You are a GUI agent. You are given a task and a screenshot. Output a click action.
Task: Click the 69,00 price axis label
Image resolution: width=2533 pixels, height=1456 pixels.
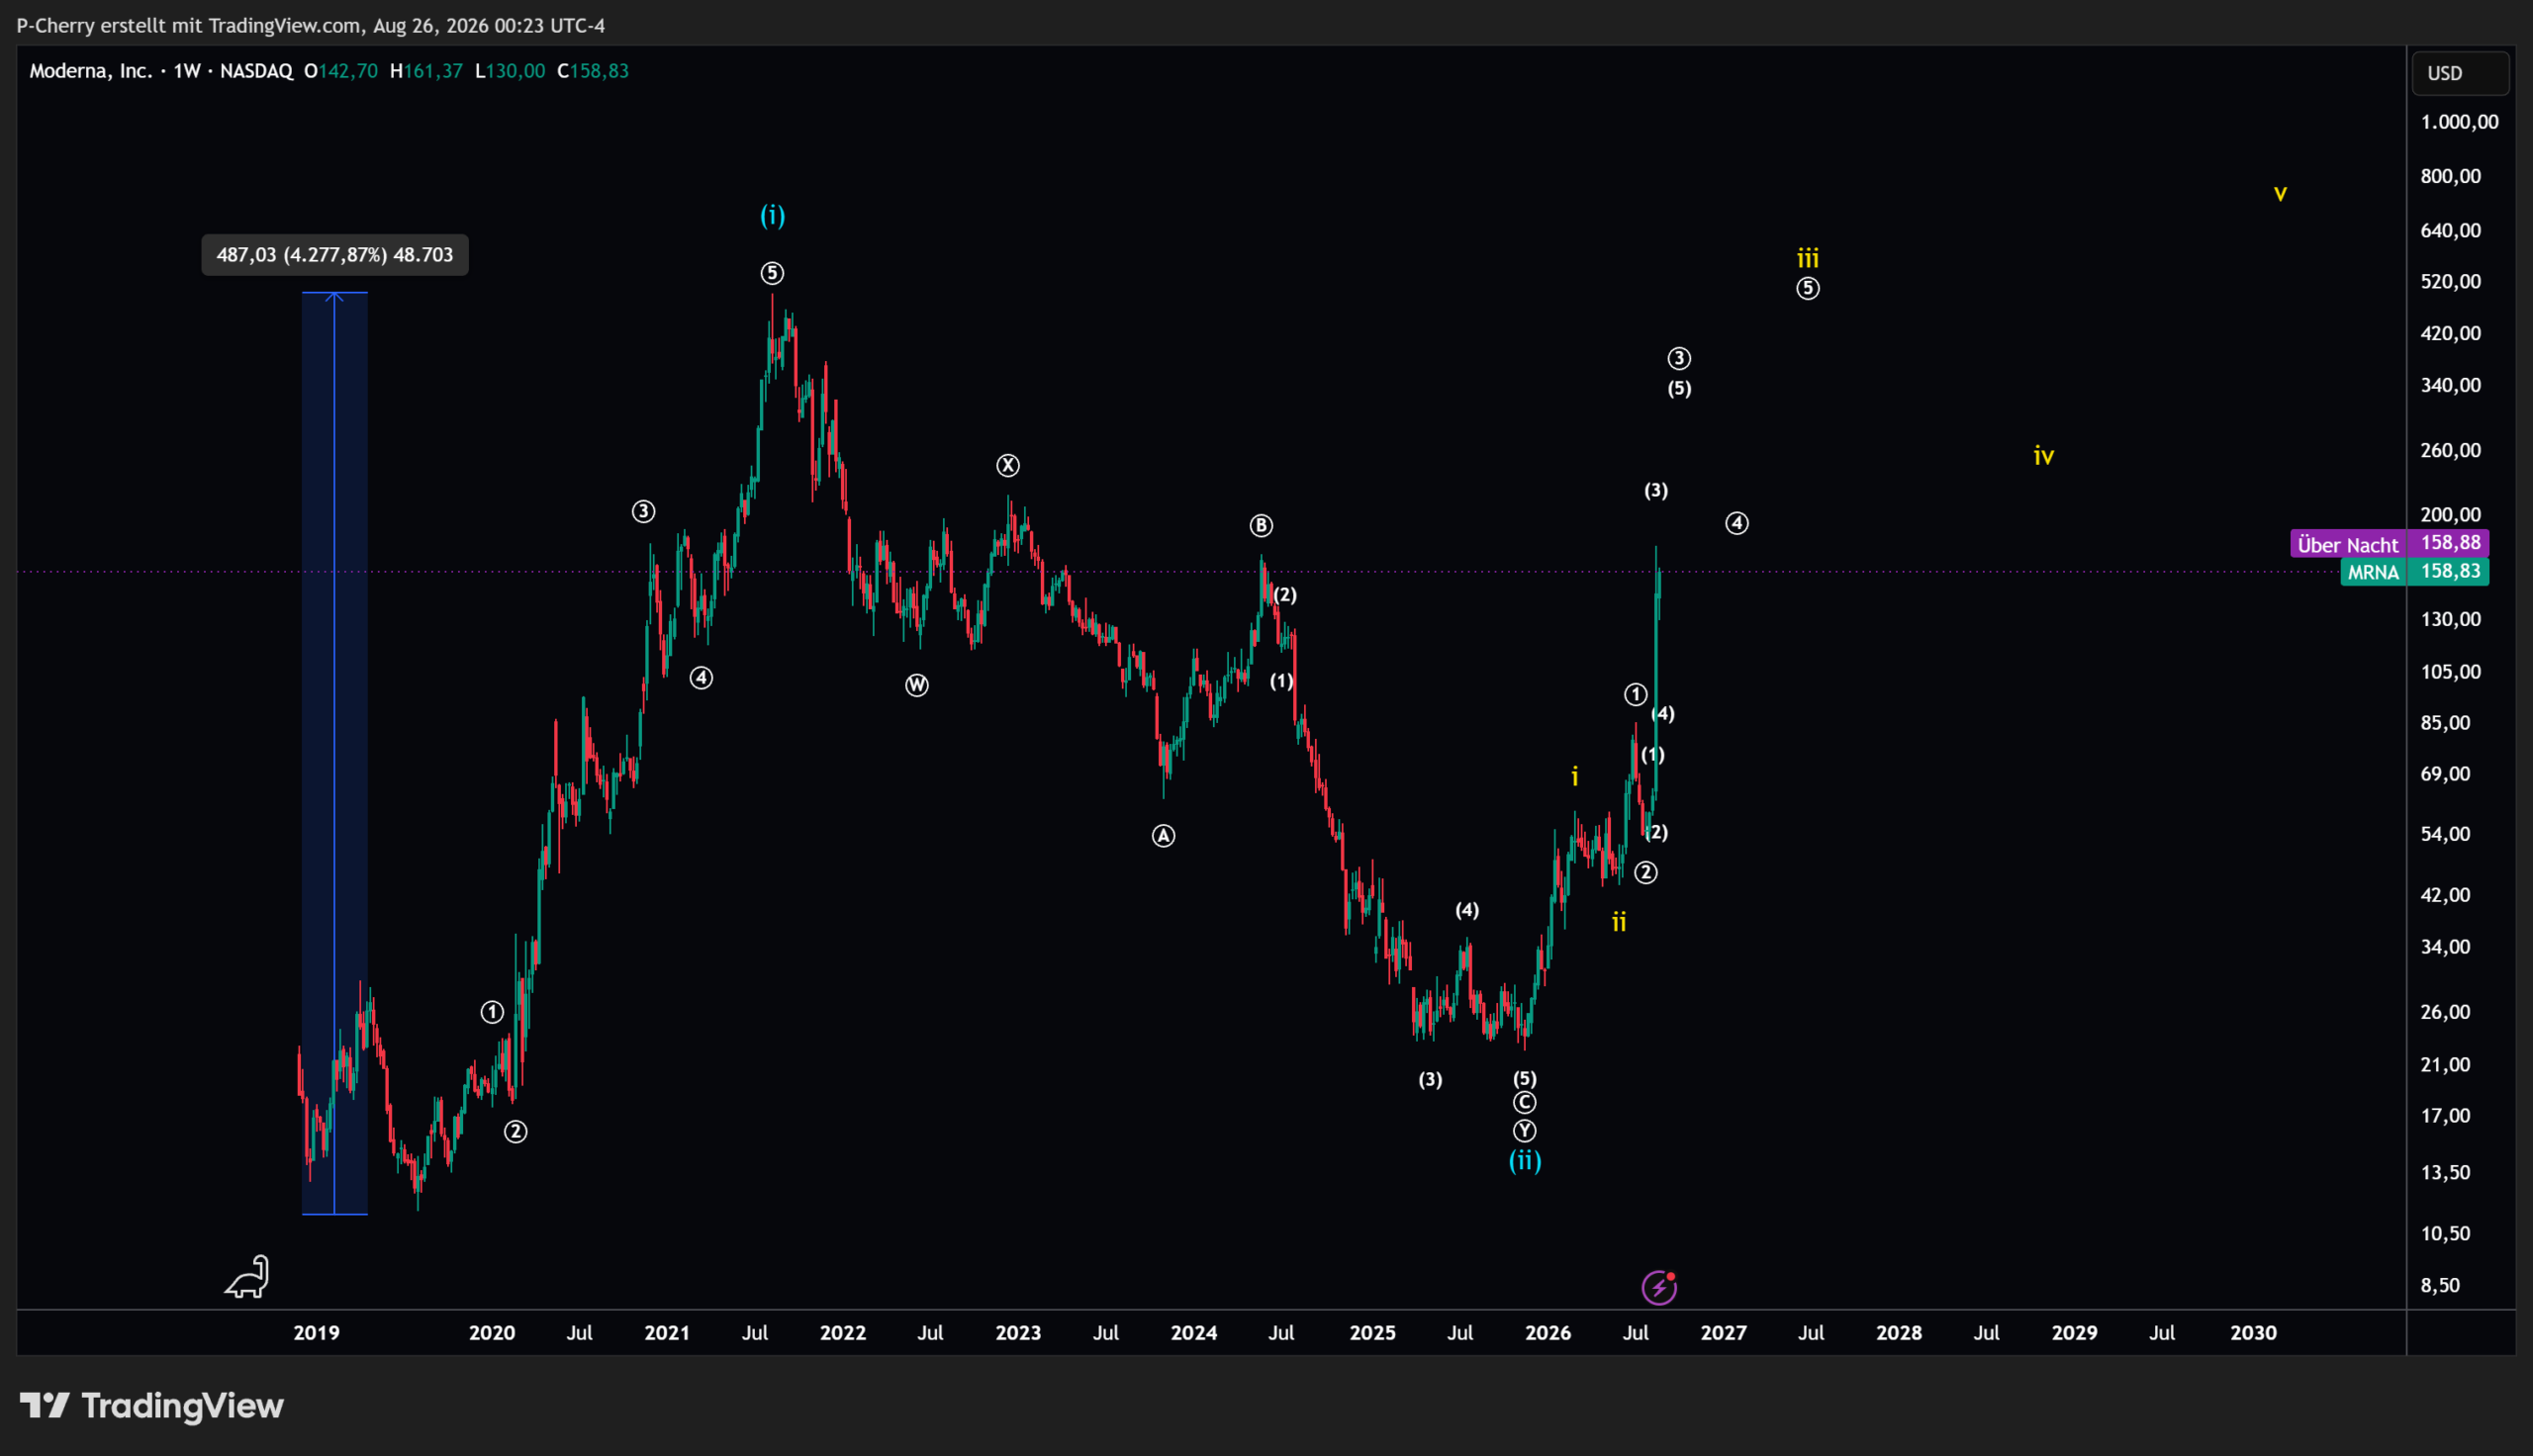coord(2446,774)
